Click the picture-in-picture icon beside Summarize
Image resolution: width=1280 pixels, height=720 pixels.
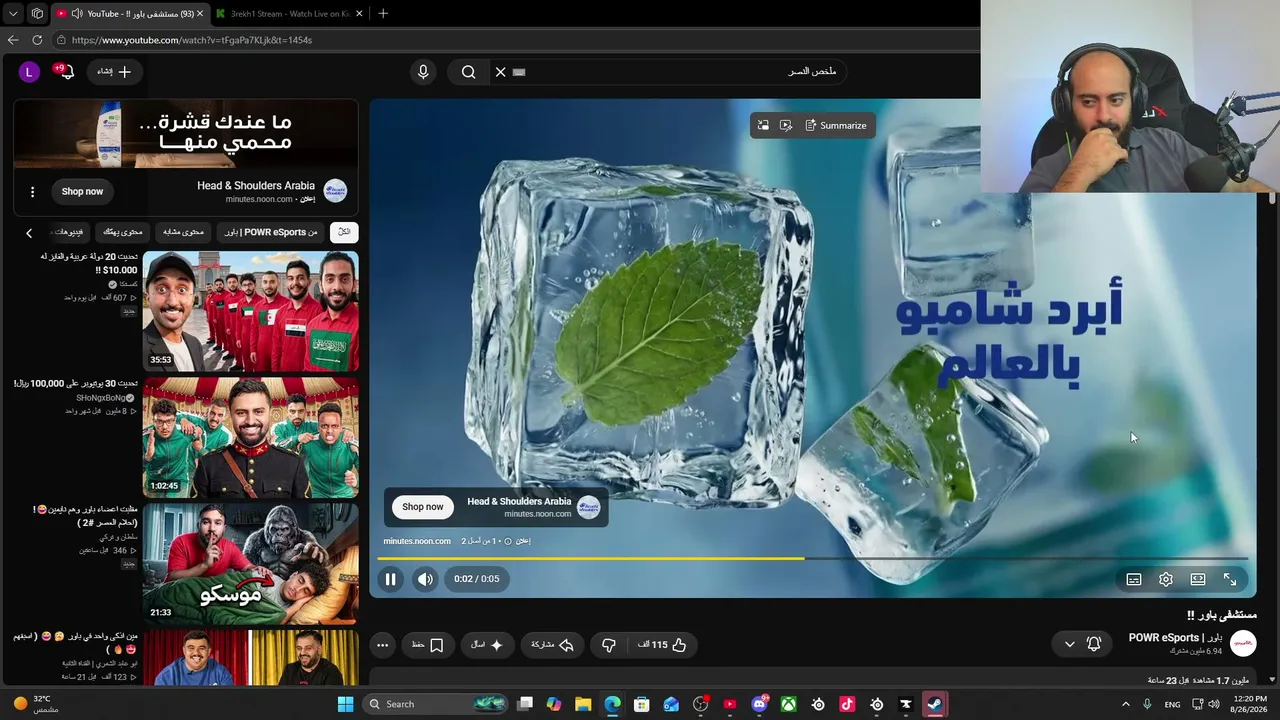[763, 125]
